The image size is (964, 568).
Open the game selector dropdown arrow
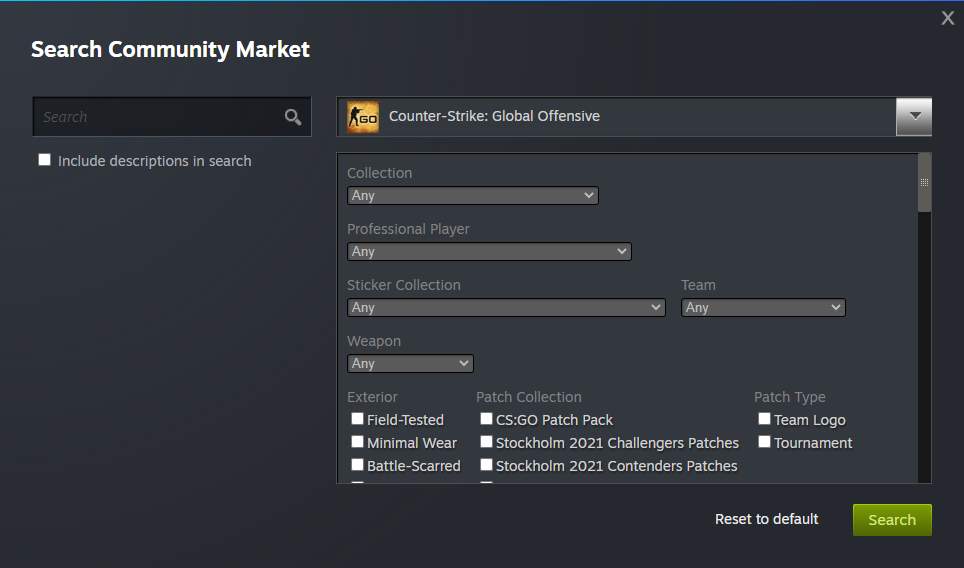pyautogui.click(x=914, y=116)
